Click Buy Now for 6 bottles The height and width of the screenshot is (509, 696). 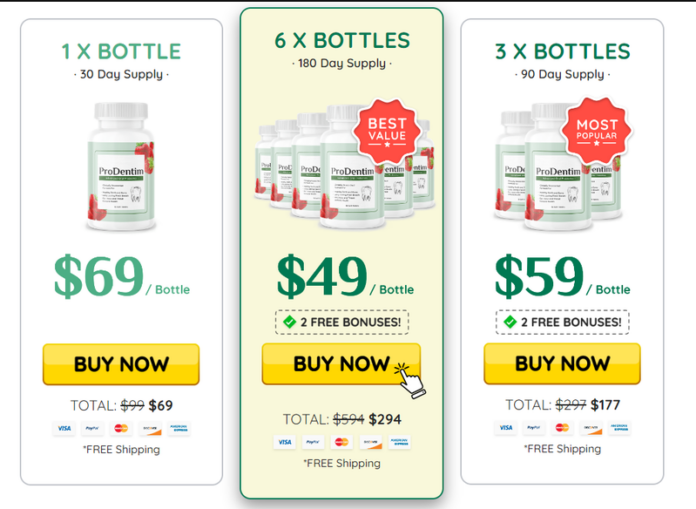(341, 364)
